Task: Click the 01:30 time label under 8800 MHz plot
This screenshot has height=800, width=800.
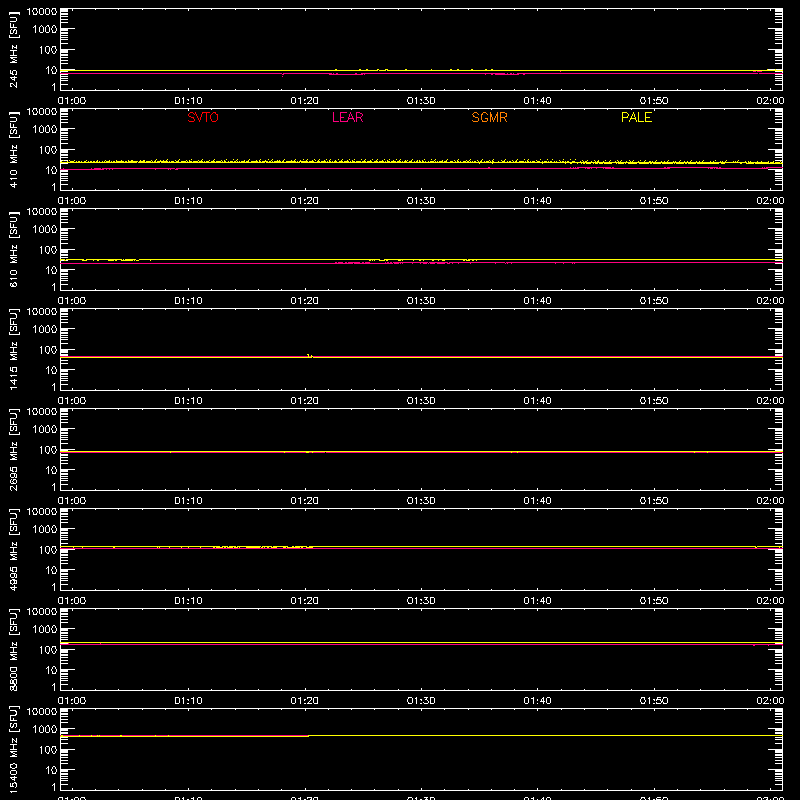Action: pyautogui.click(x=421, y=701)
